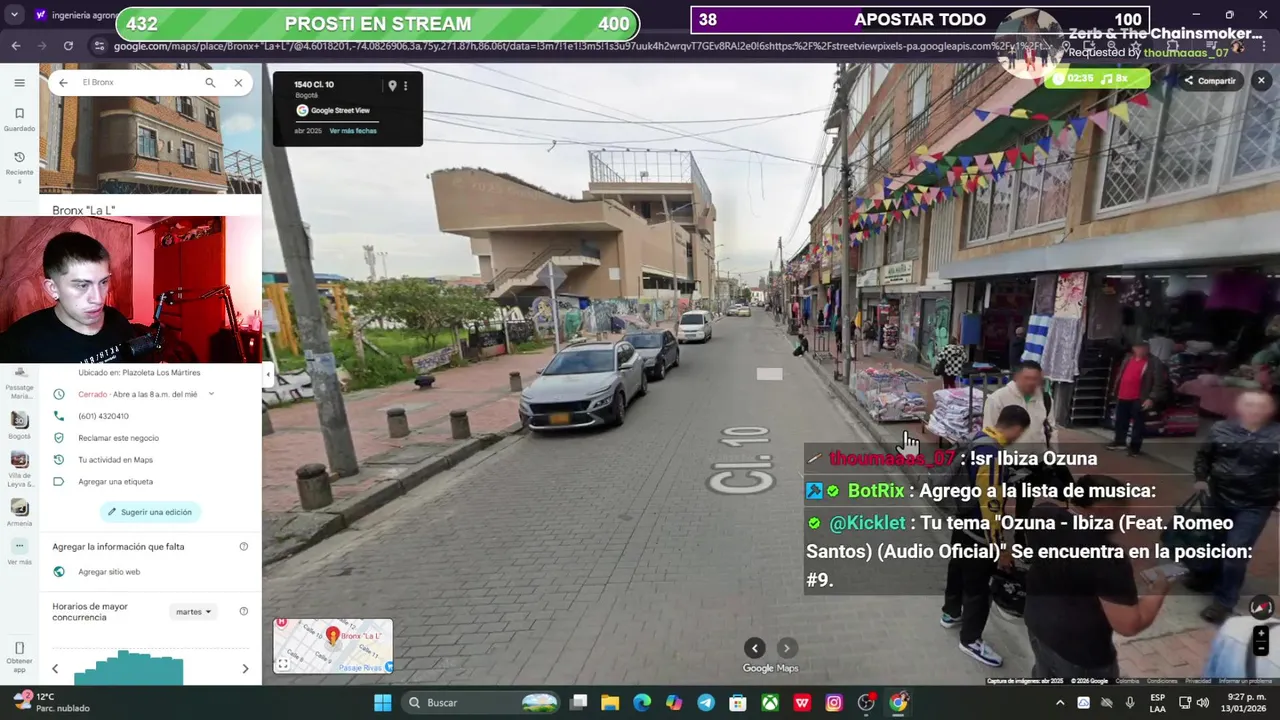Show next day in popularity chart
This screenshot has height=720, width=1280.
(245, 669)
